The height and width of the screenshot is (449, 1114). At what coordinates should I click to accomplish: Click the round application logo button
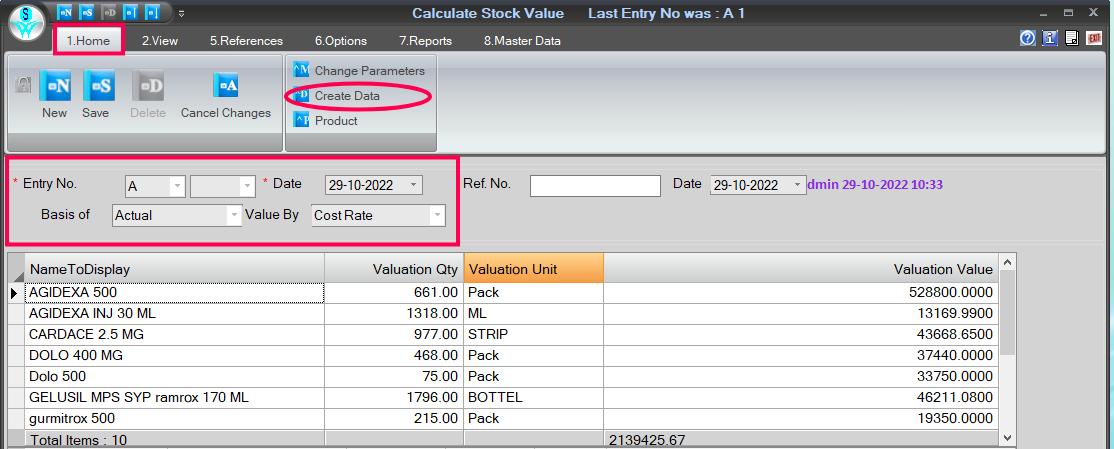28,24
